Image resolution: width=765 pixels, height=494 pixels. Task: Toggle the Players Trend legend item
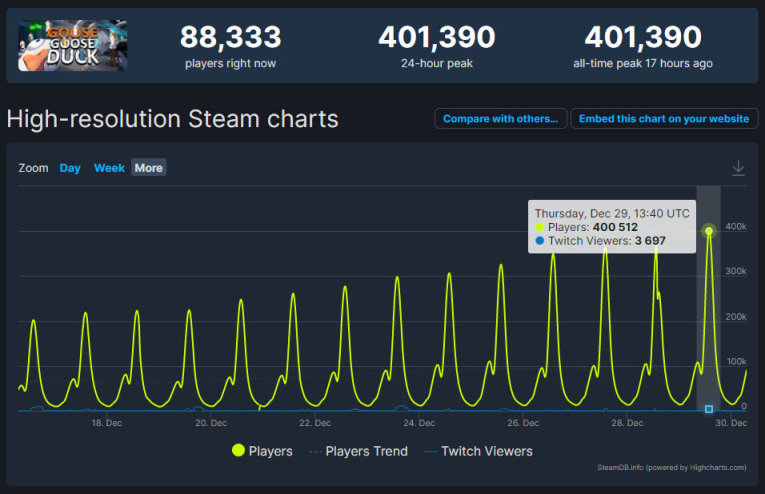point(358,451)
